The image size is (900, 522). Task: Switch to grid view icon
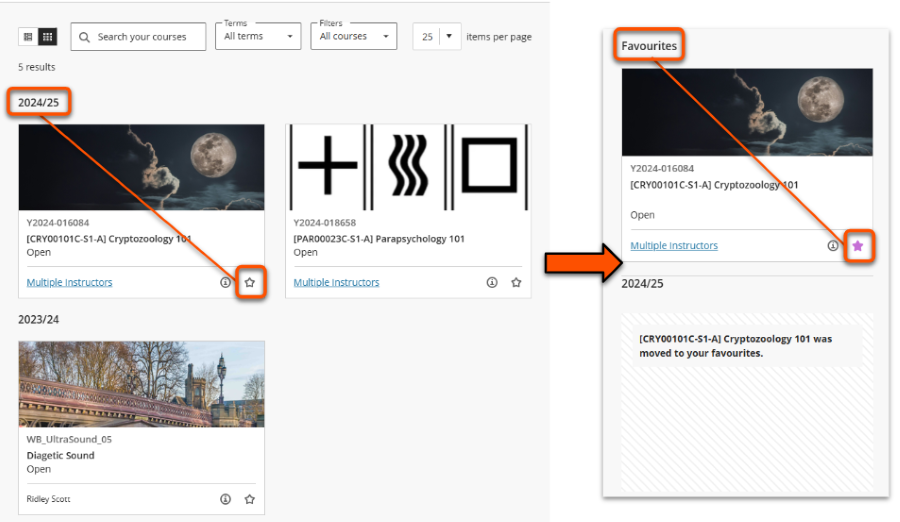coord(47,37)
